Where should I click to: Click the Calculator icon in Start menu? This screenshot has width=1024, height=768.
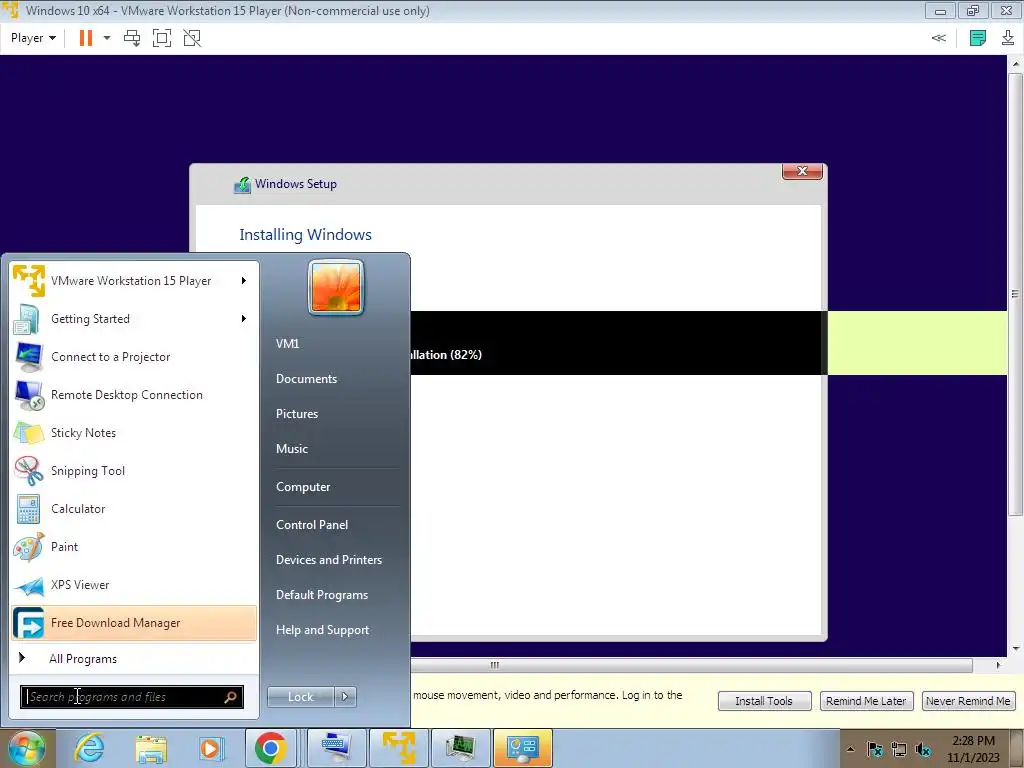tap(29, 509)
